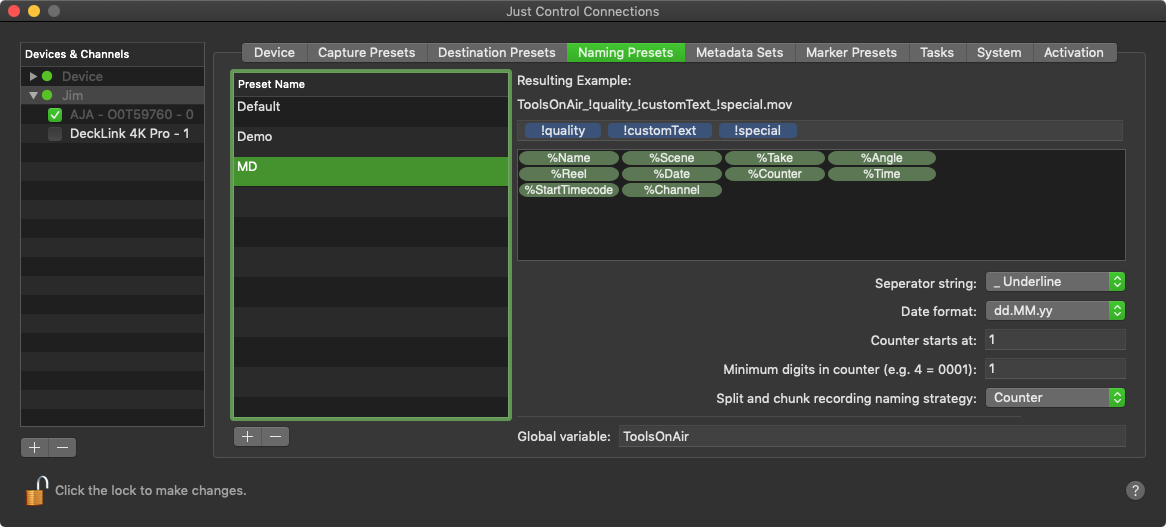Open the Marker Presets tab
Viewport: 1166px width, 527px height.
click(851, 53)
